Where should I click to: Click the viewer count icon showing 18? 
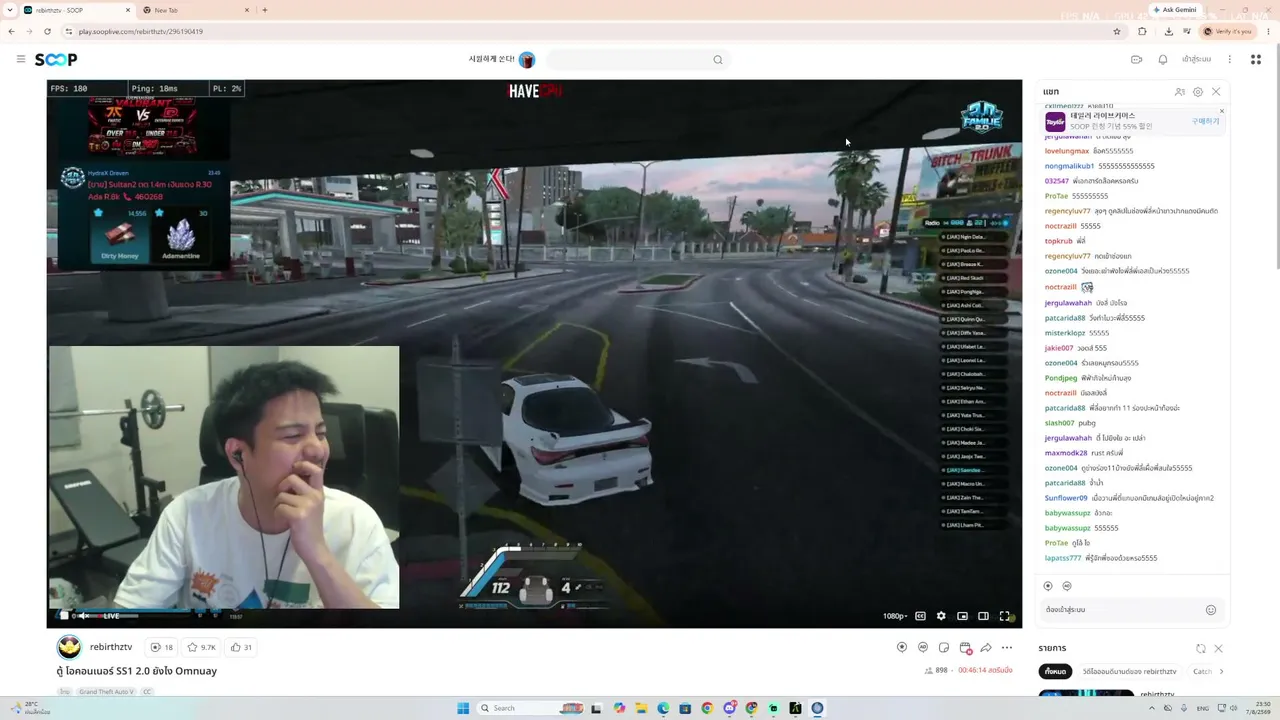[161, 647]
